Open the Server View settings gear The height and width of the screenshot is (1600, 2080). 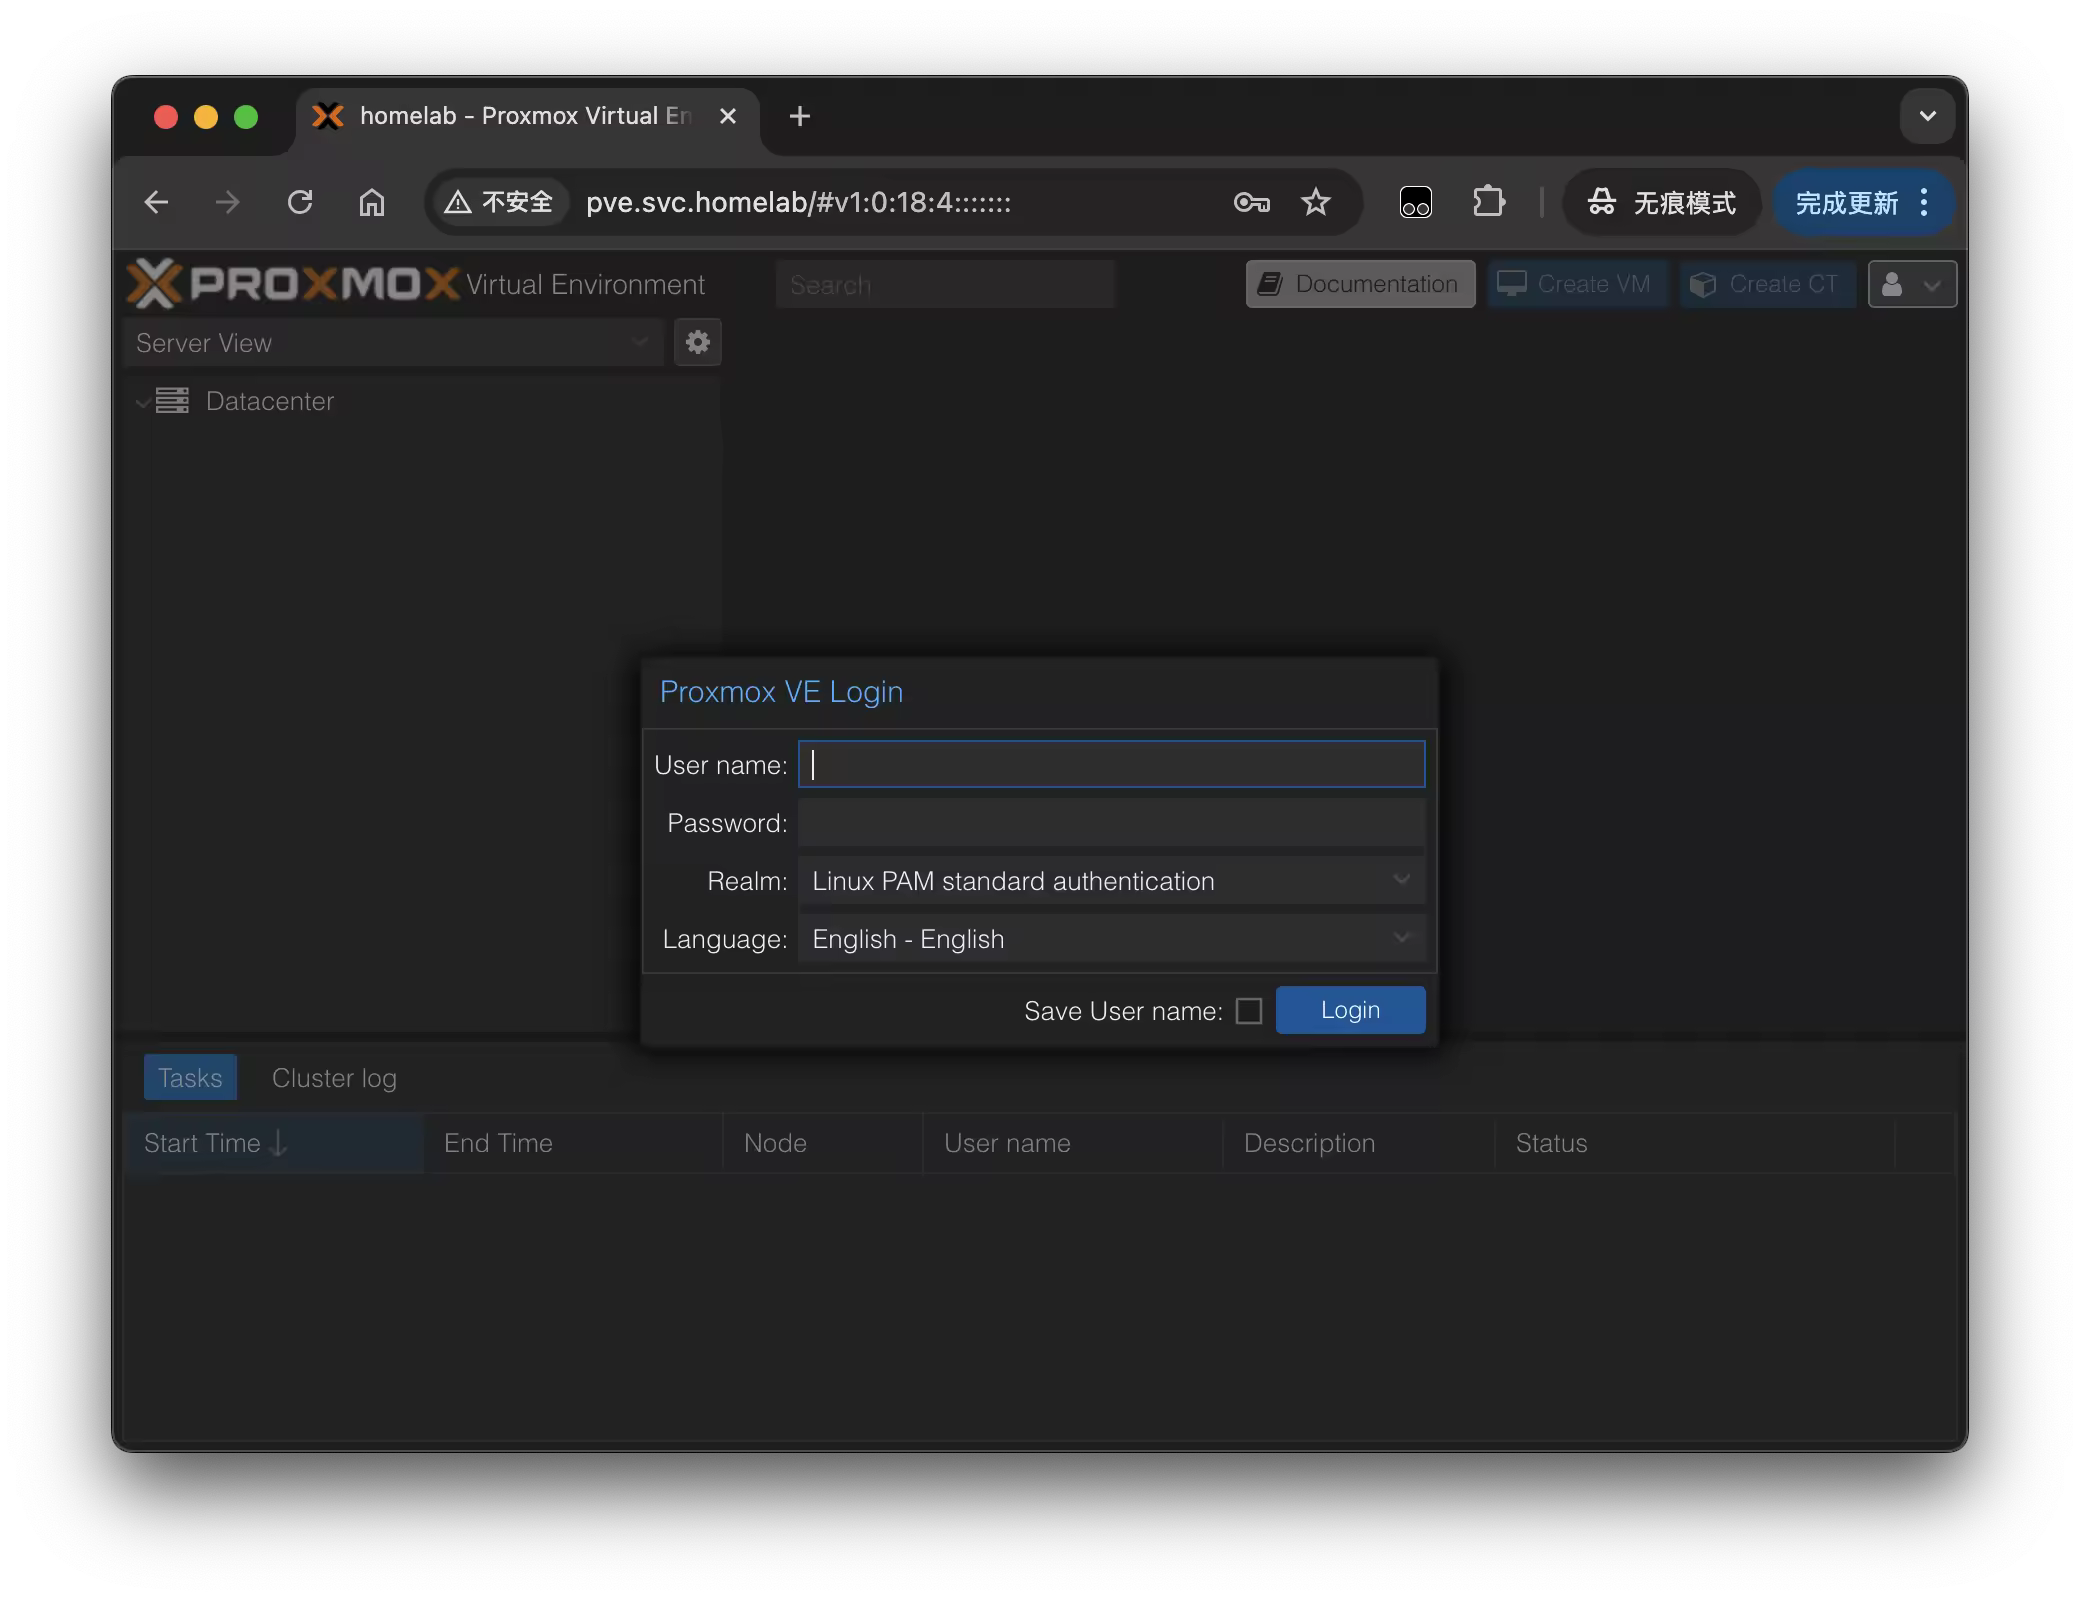pyautogui.click(x=697, y=343)
